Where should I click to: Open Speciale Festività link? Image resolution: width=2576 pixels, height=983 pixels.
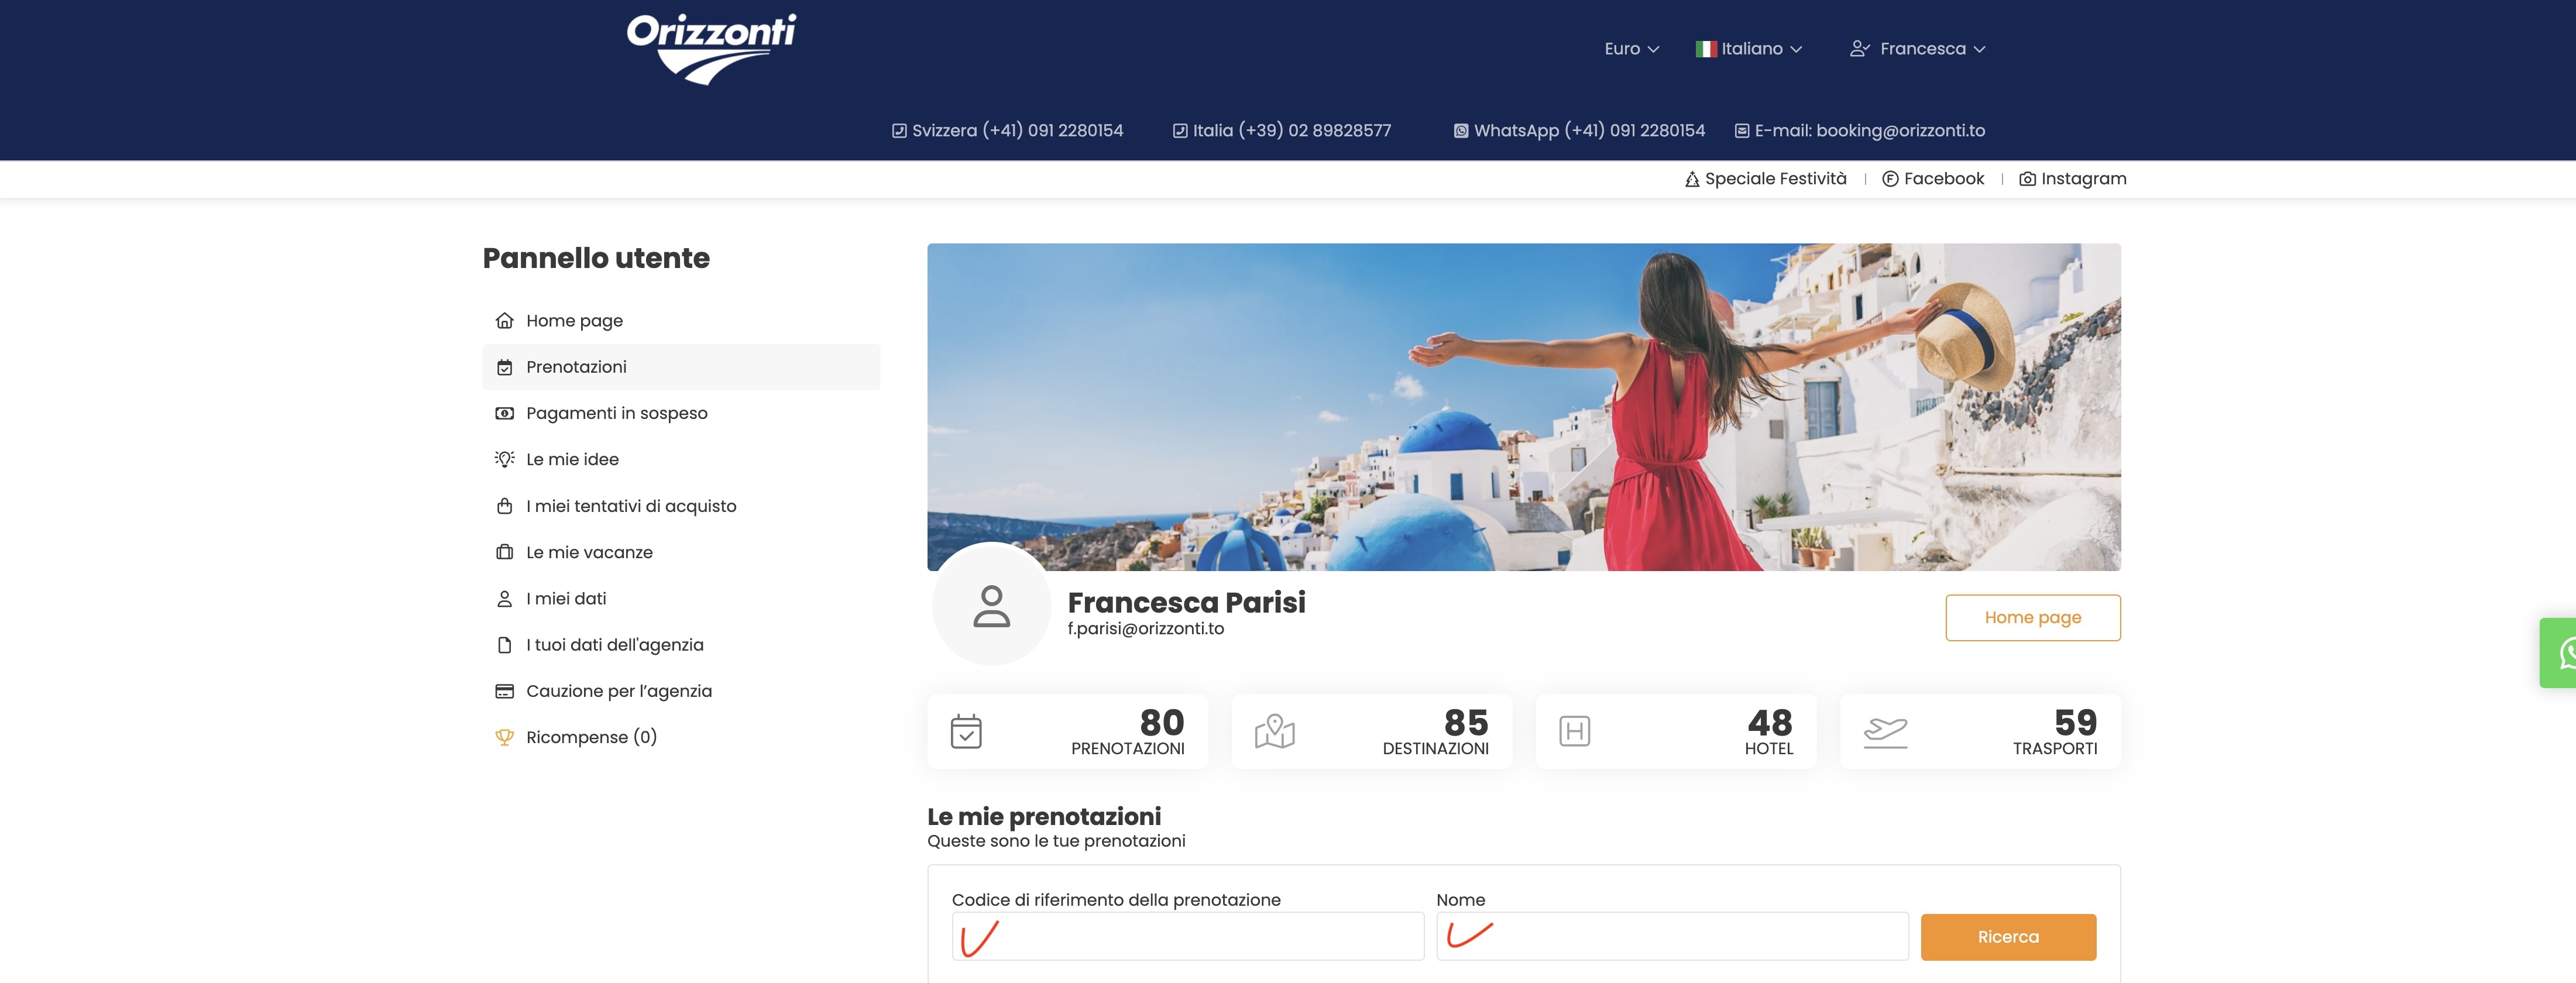click(1765, 179)
